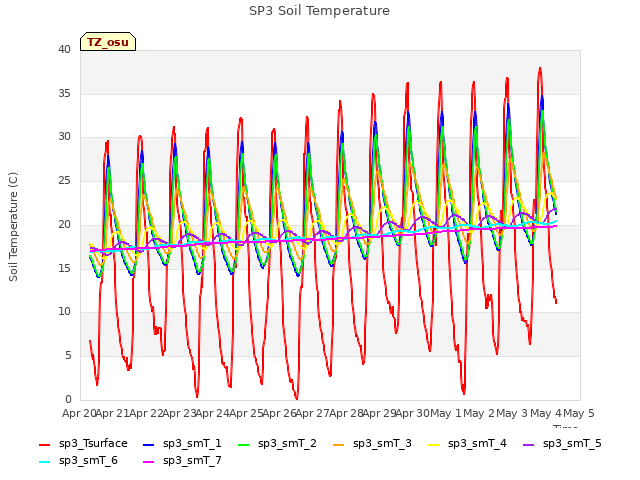Viewport: 640px width, 480px height.
Task: Click the 15 y-axis tick label
Action: pos(64,268)
